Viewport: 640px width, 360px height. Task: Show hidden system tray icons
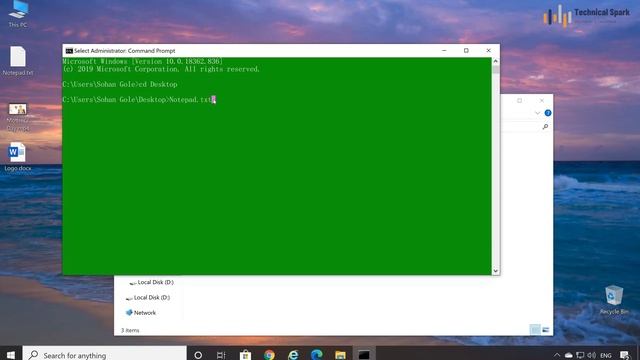click(x=557, y=355)
